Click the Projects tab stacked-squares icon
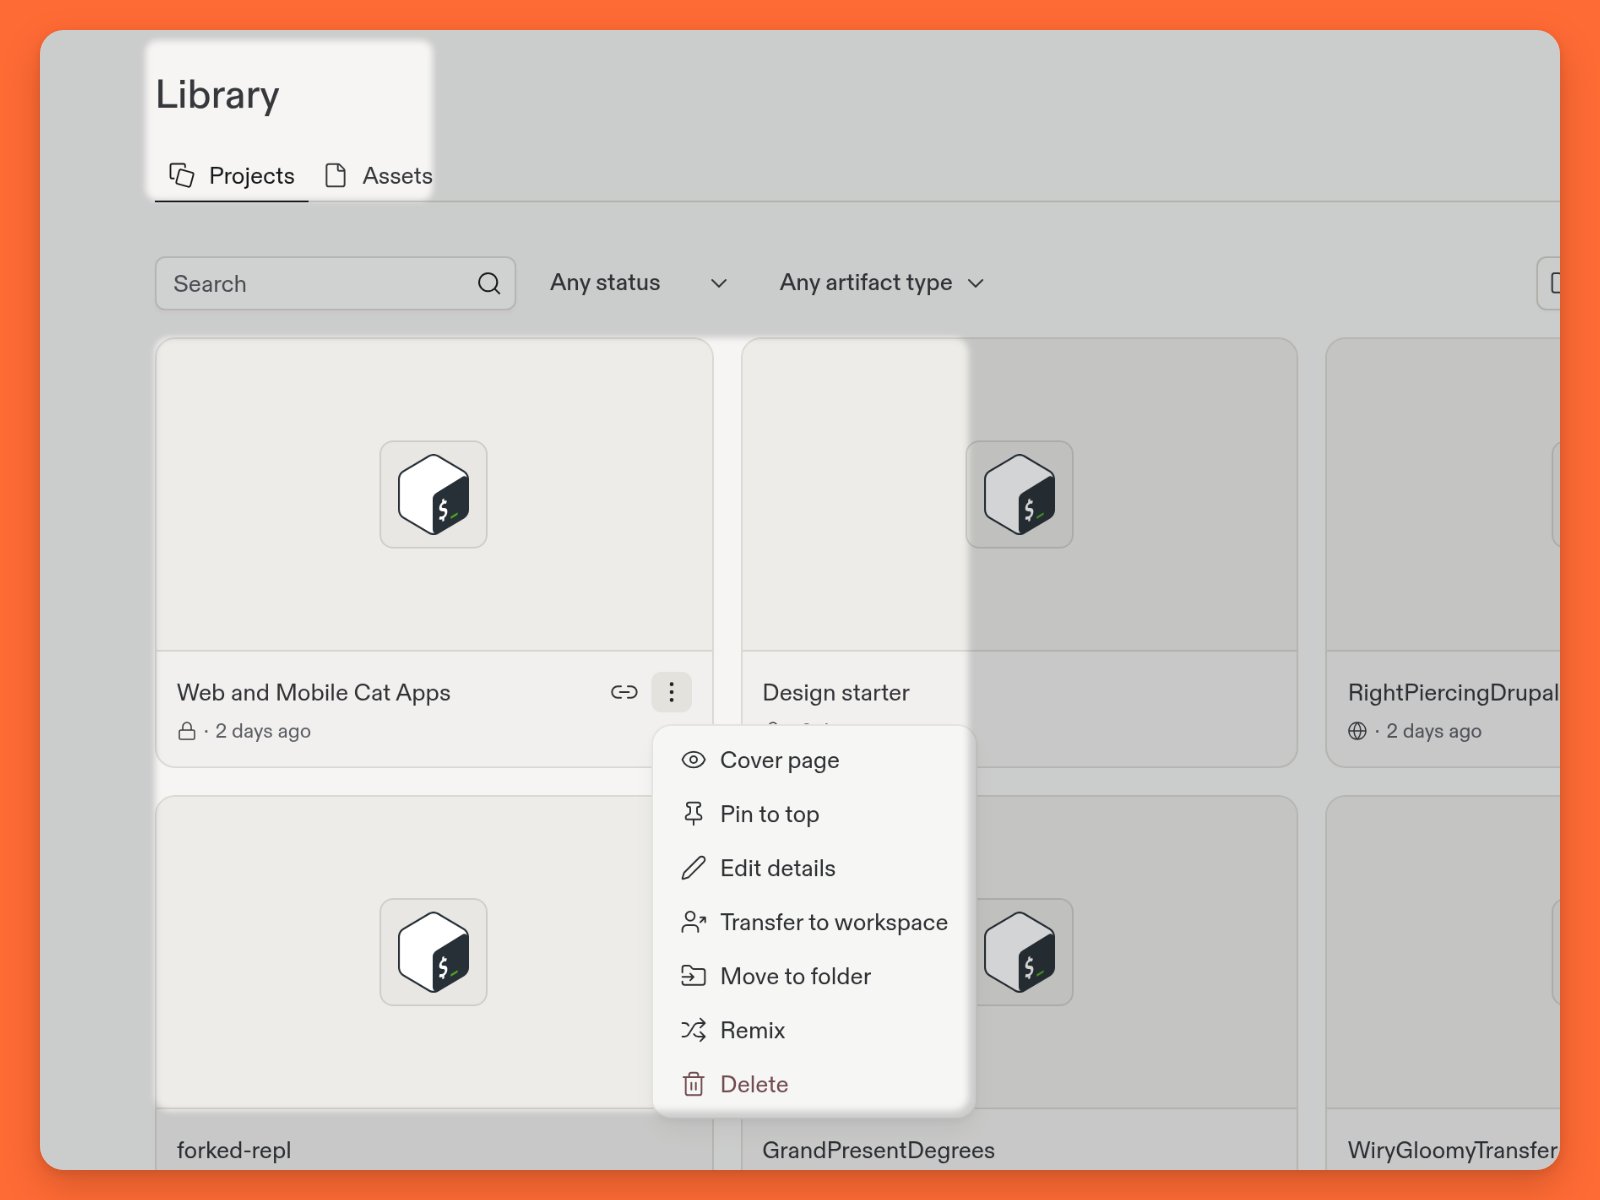This screenshot has height=1200, width=1600. tap(181, 175)
